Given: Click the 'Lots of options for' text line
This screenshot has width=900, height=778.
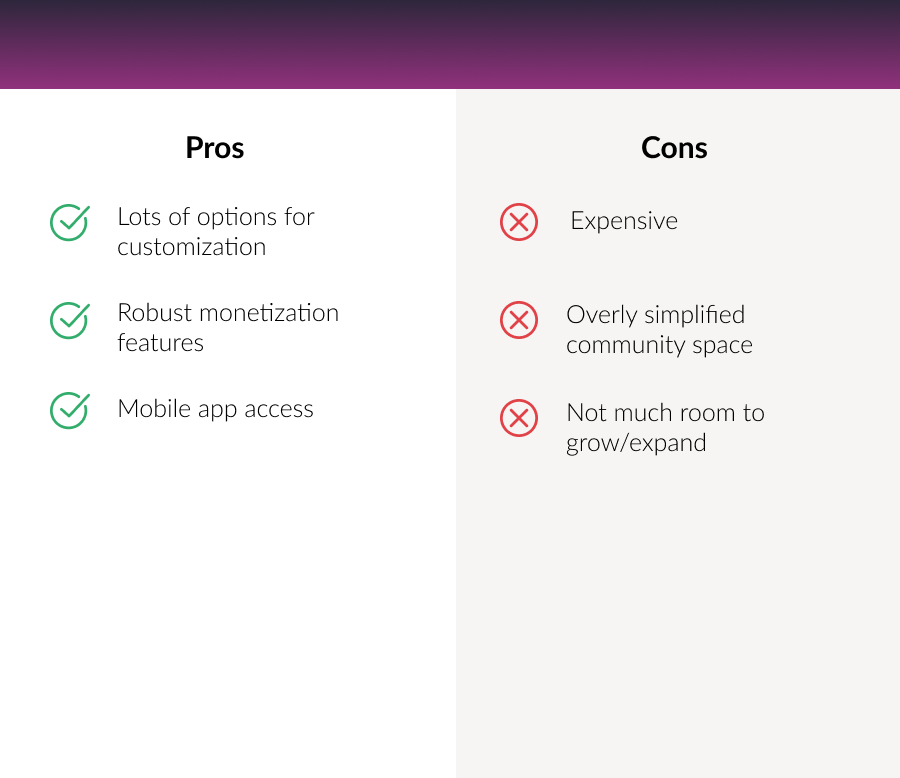Looking at the screenshot, I should (x=215, y=217).
